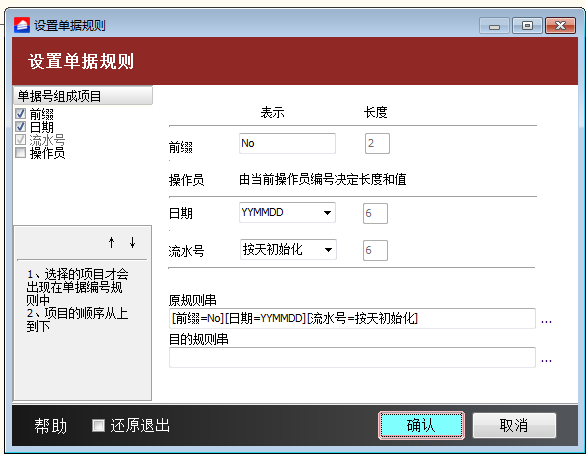The image size is (586, 454).
Task: Open the 流水号 按天初始化 dropdown
Action: 288,250
